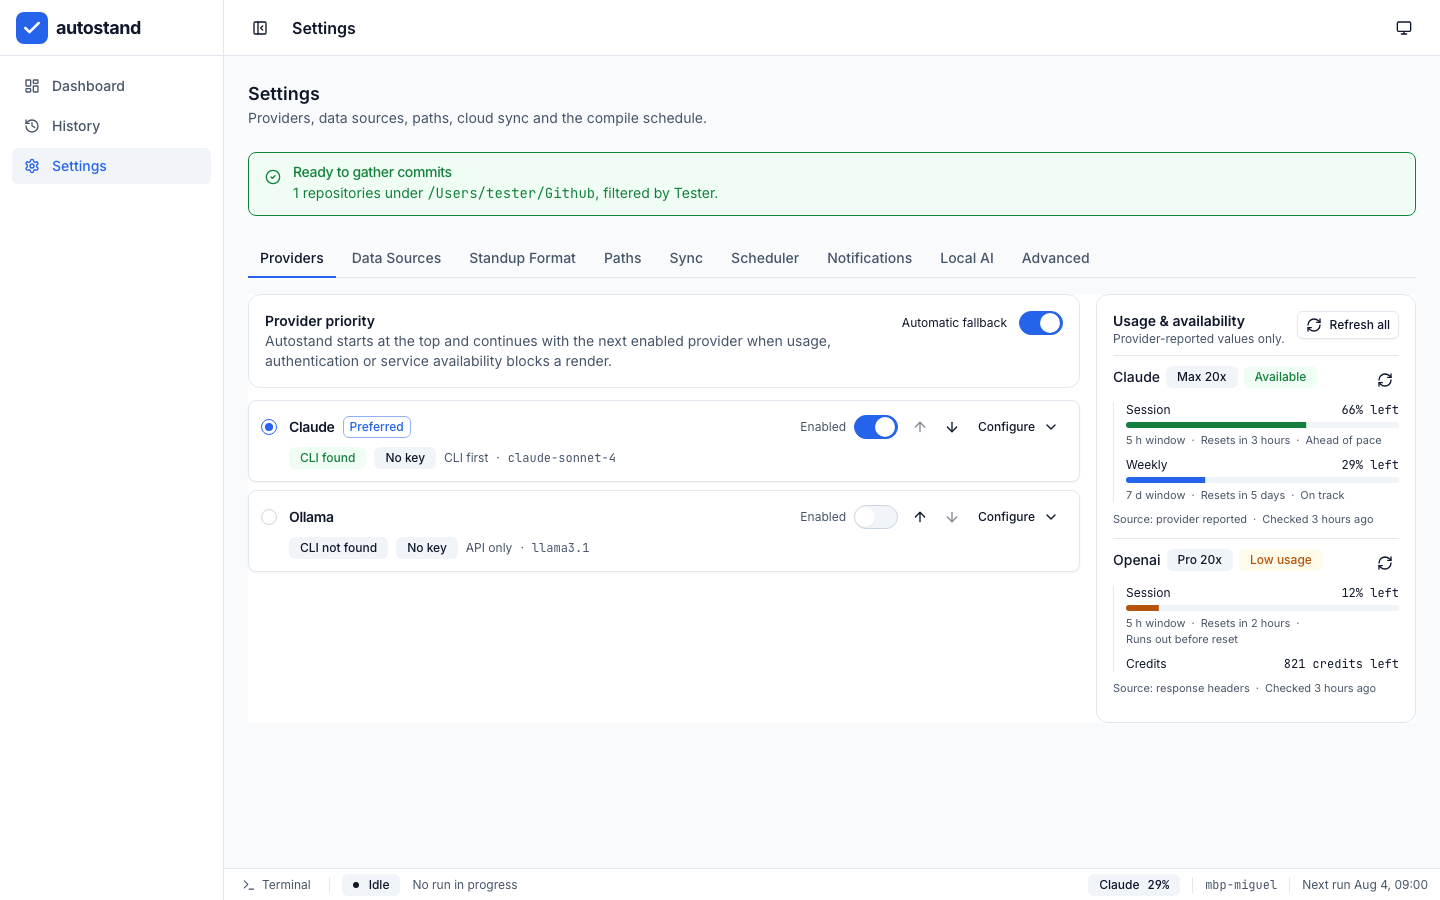Click the monitor theme icon in header
The image size is (1440, 900).
click(x=1404, y=28)
